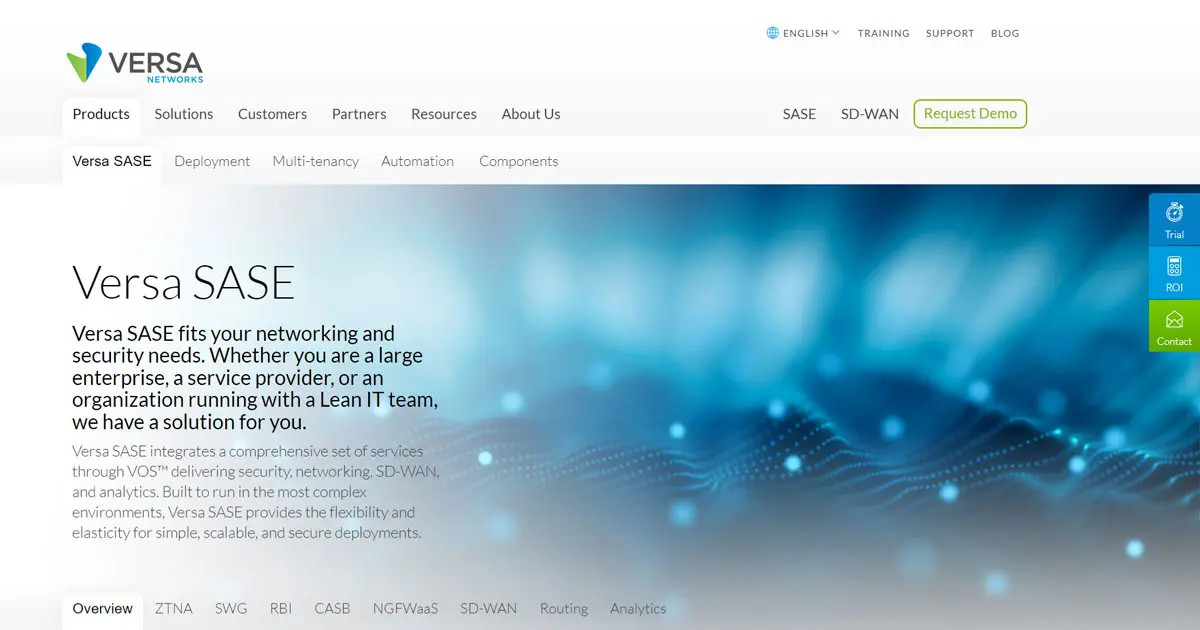The height and width of the screenshot is (630, 1200).
Task: Select the CASB tab
Action: (x=332, y=608)
